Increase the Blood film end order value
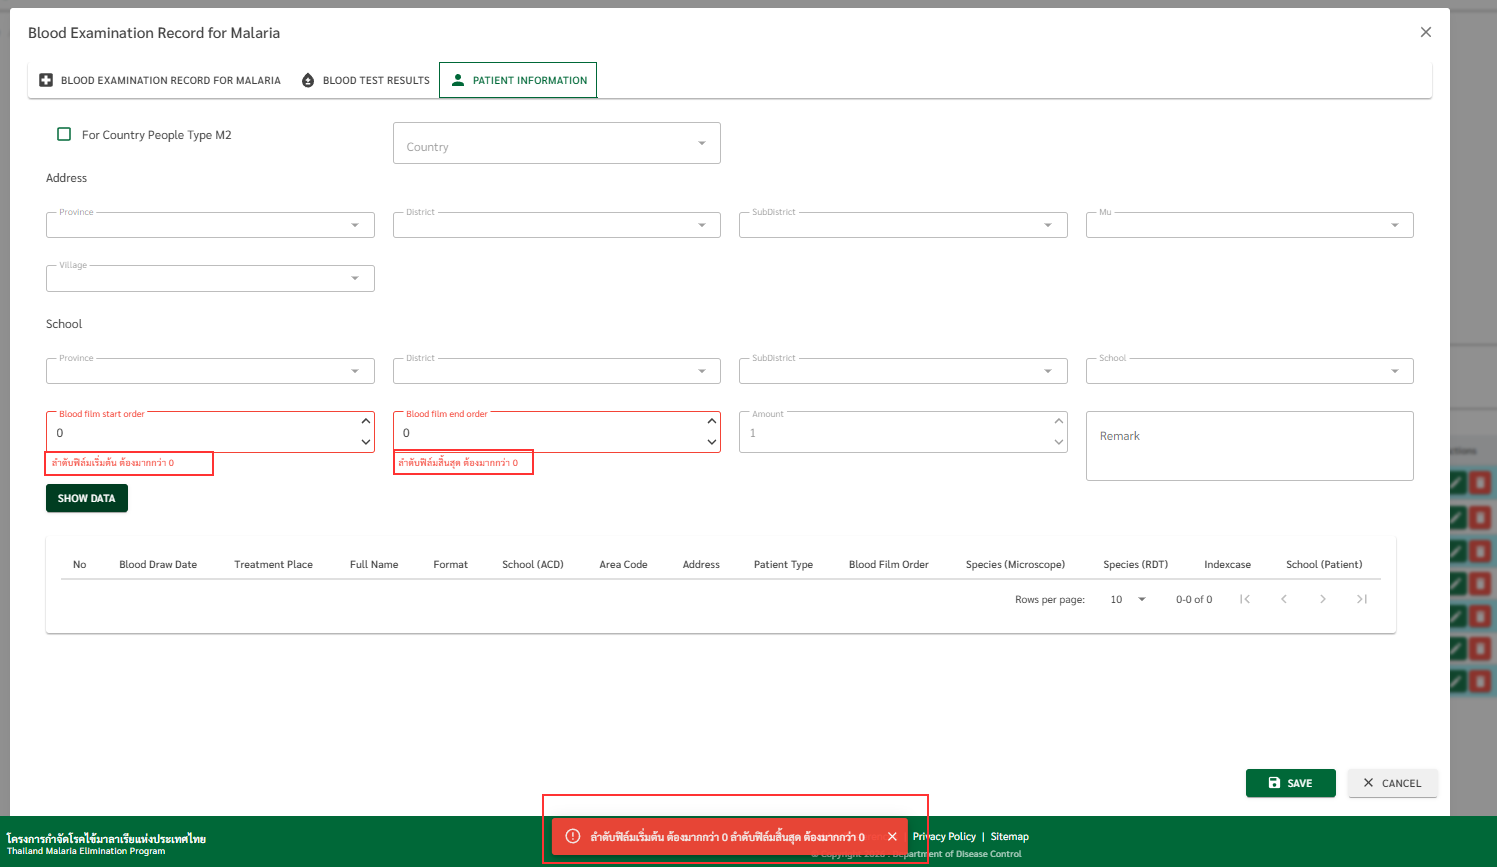 pos(712,421)
